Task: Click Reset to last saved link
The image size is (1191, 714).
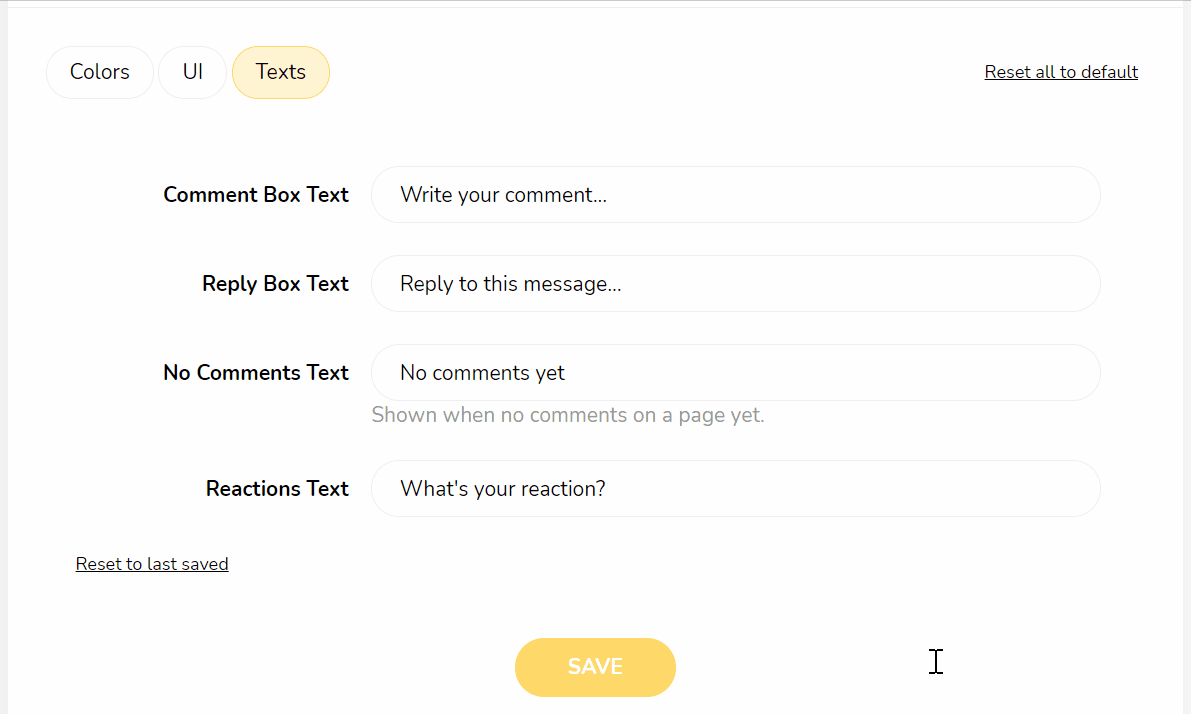Action: (x=152, y=564)
